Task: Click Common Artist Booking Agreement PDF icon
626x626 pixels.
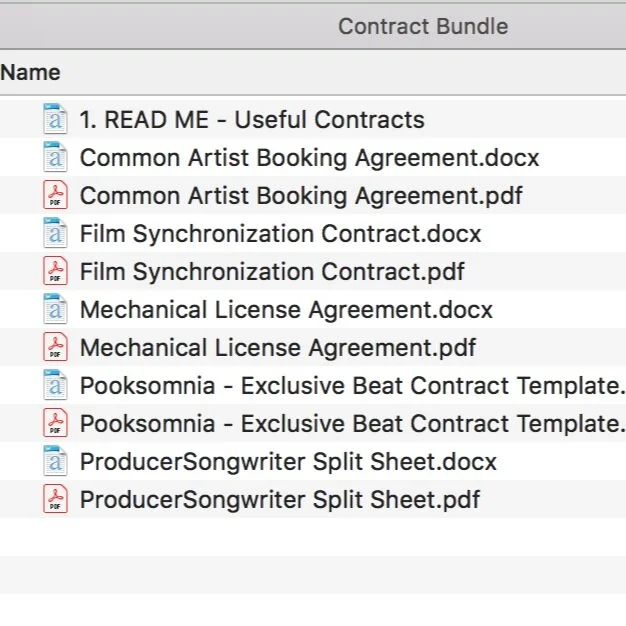Action: pyautogui.click(x=55, y=195)
